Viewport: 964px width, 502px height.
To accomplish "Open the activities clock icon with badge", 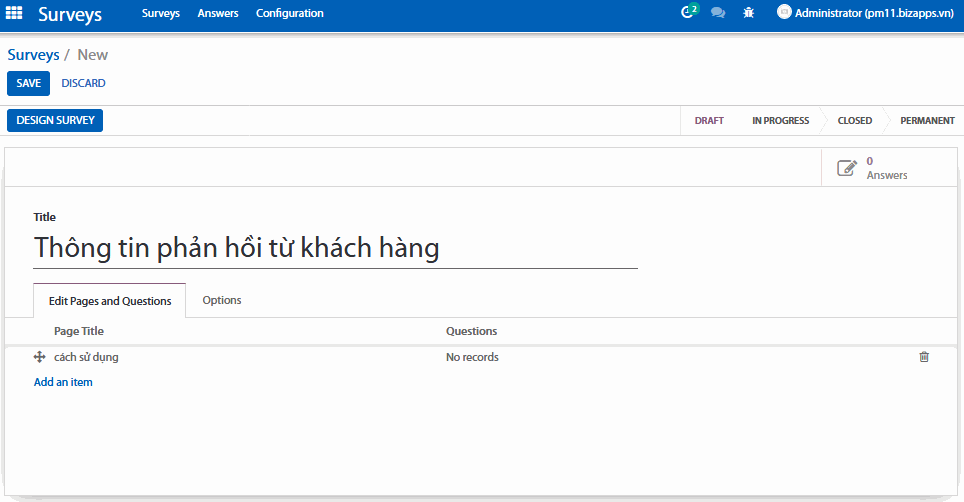I will 687,13.
